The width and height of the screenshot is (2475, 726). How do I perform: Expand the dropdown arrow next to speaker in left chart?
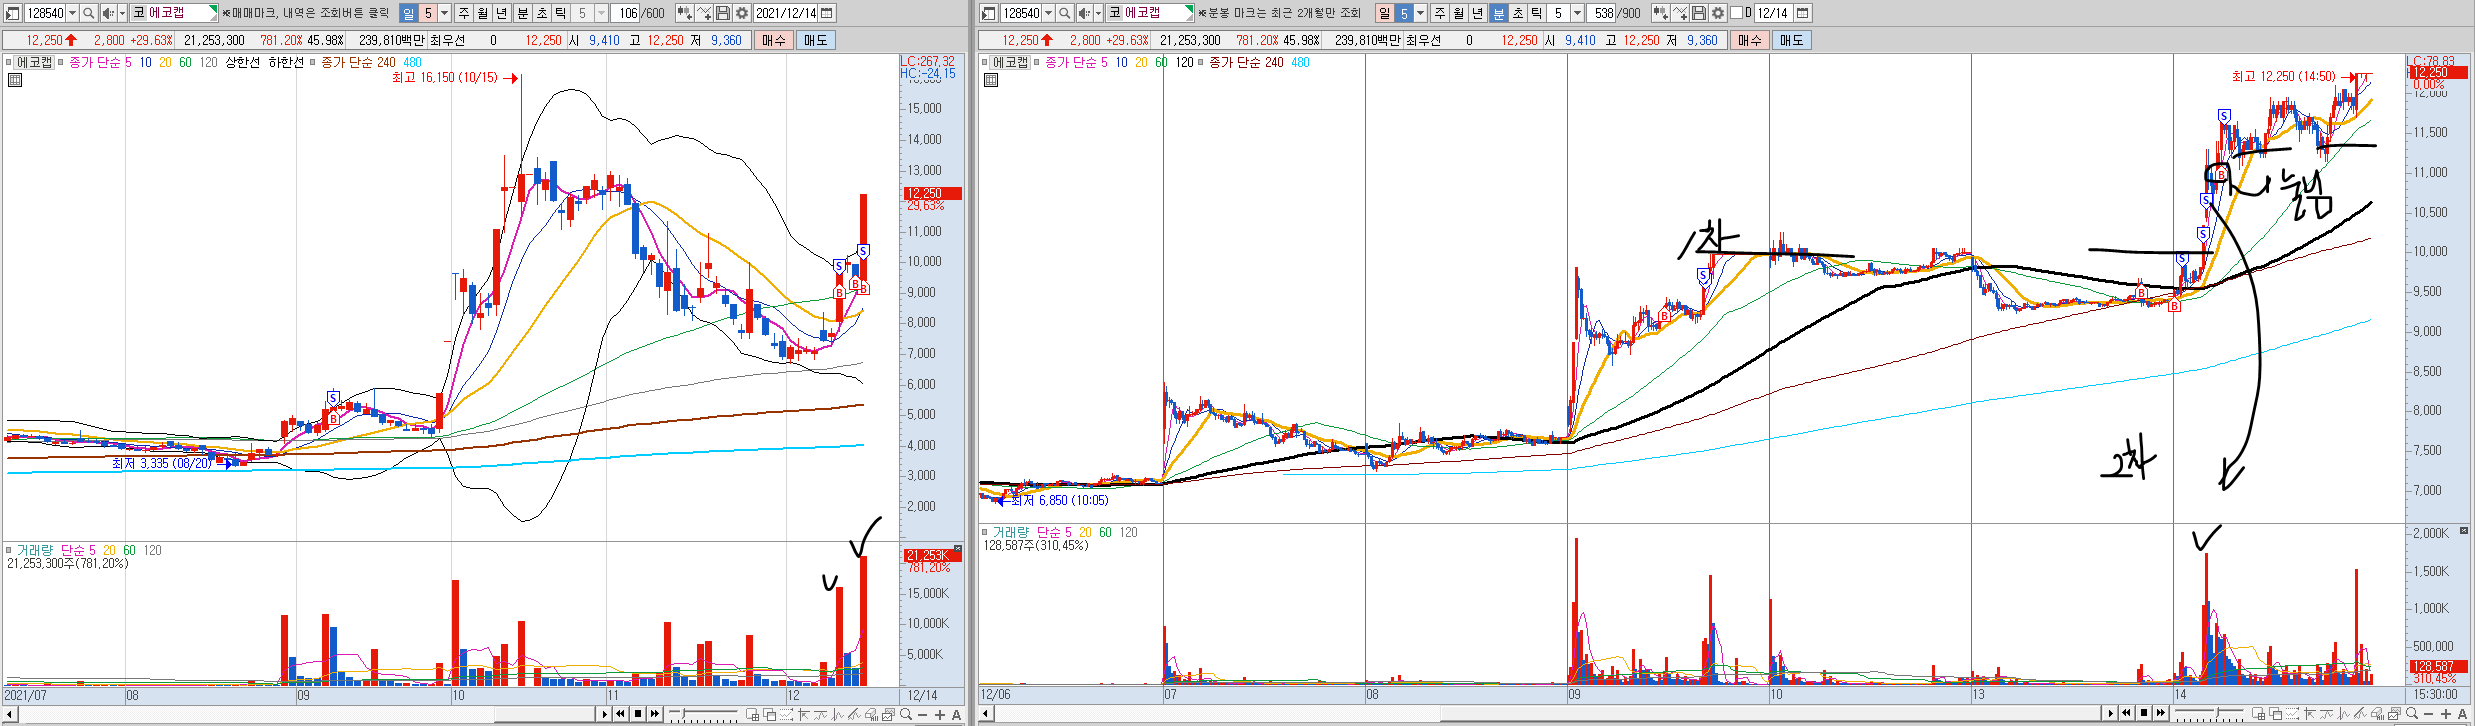pos(122,13)
